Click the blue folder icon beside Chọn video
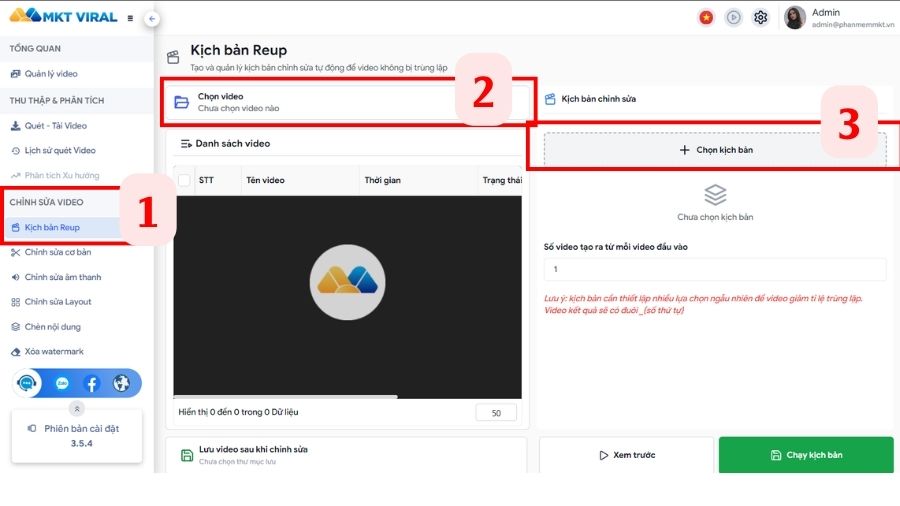 click(x=181, y=102)
